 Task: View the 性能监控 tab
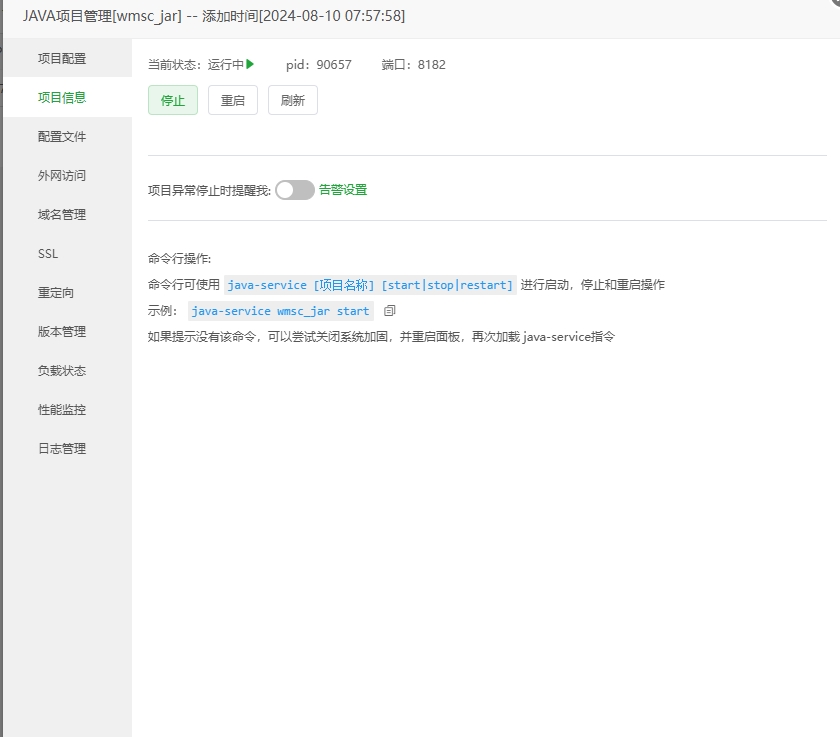click(x=68, y=410)
